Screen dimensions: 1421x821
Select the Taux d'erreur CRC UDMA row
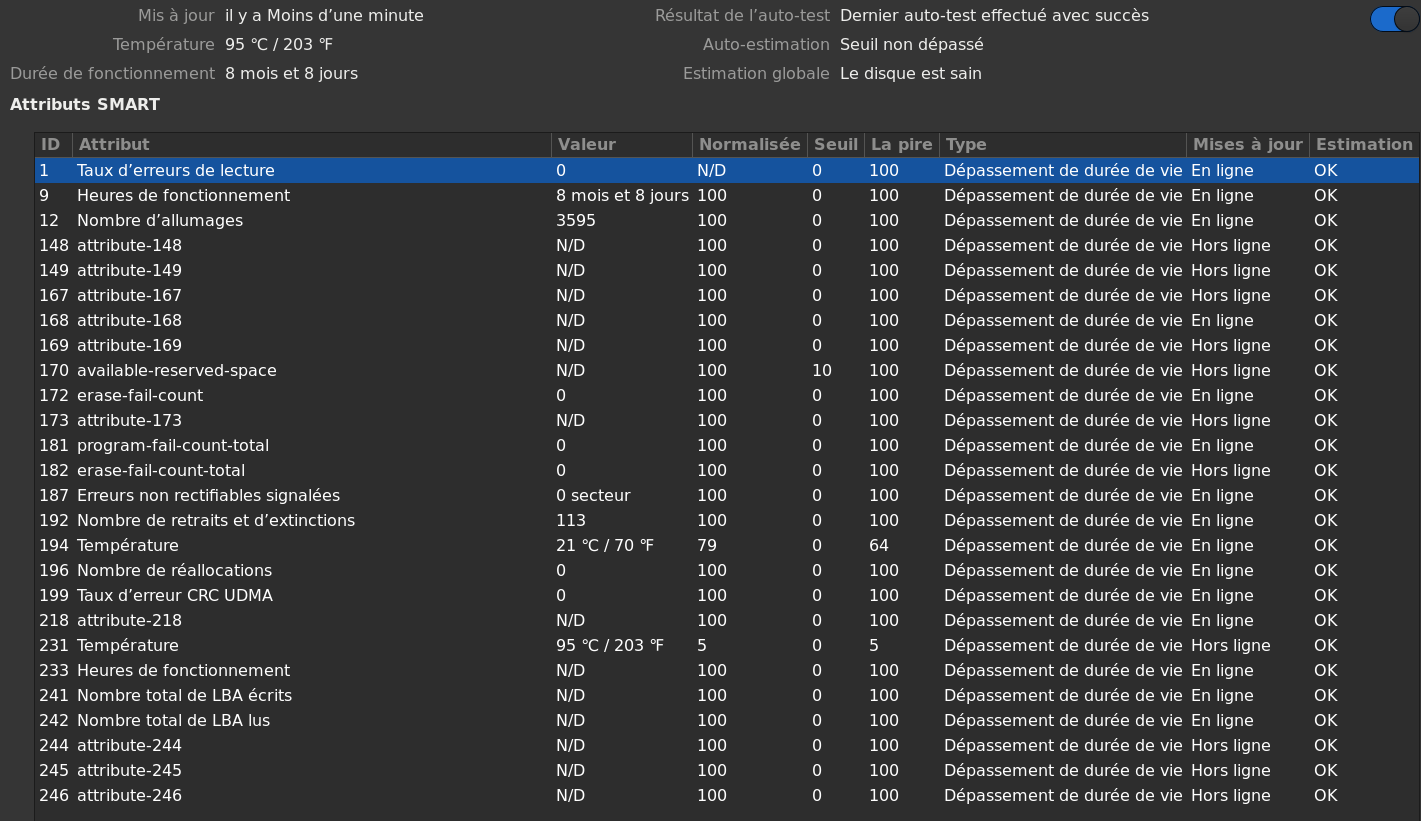[175, 596]
